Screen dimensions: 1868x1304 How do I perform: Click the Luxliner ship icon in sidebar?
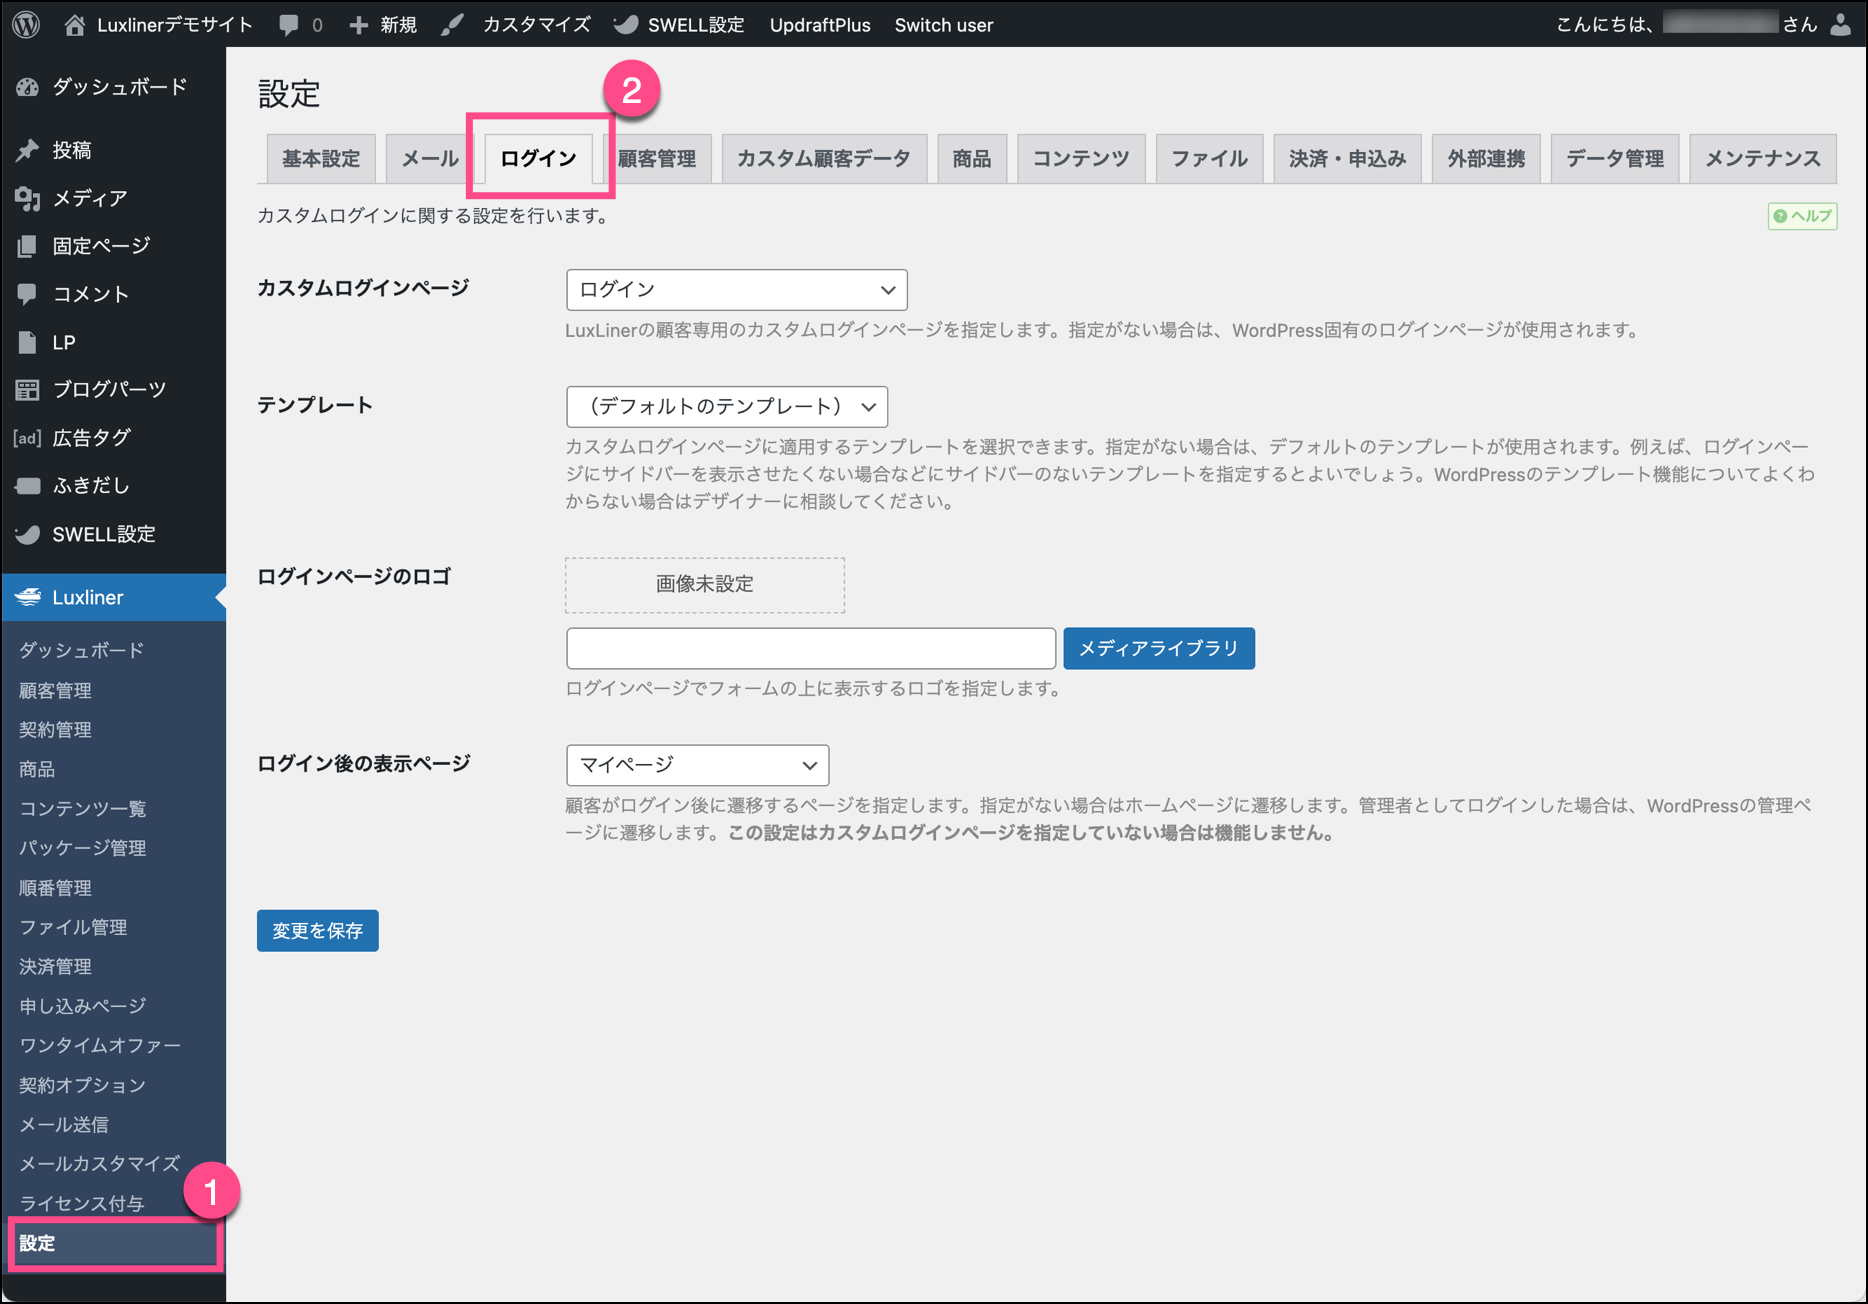[x=28, y=597]
